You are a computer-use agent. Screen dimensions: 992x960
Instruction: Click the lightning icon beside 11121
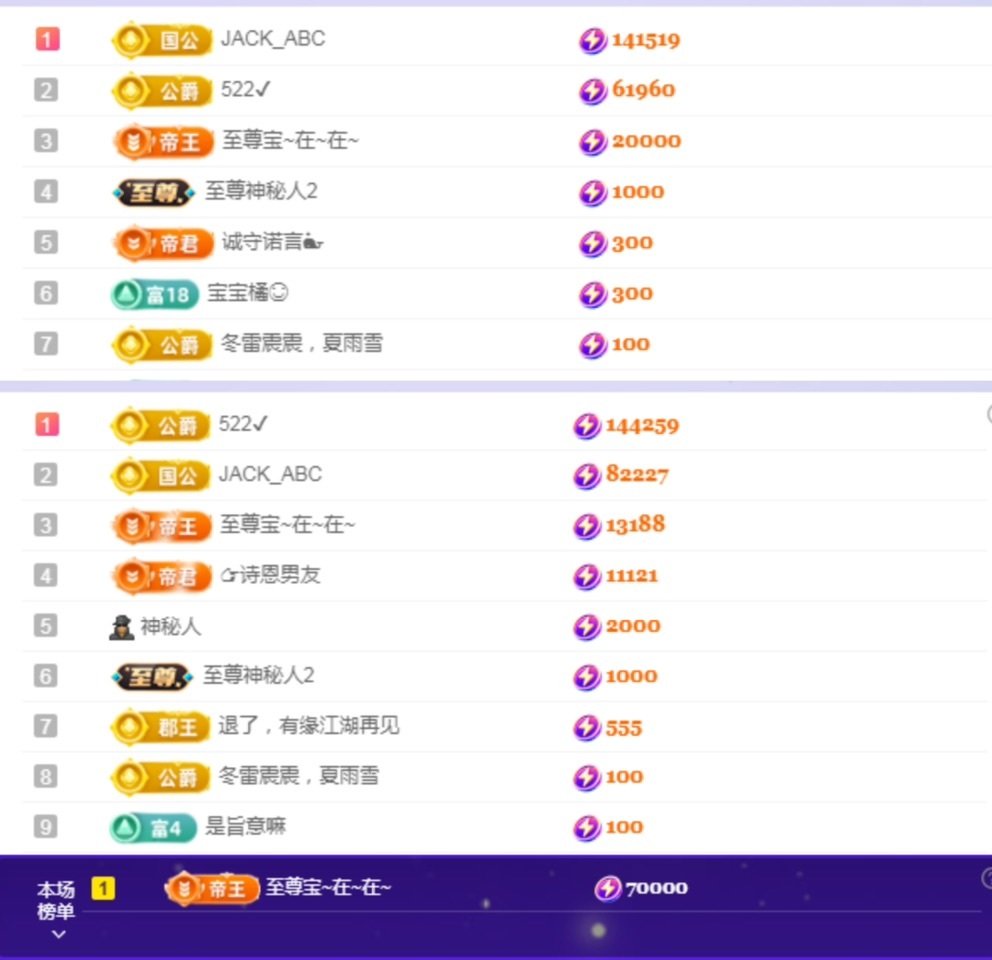587,577
